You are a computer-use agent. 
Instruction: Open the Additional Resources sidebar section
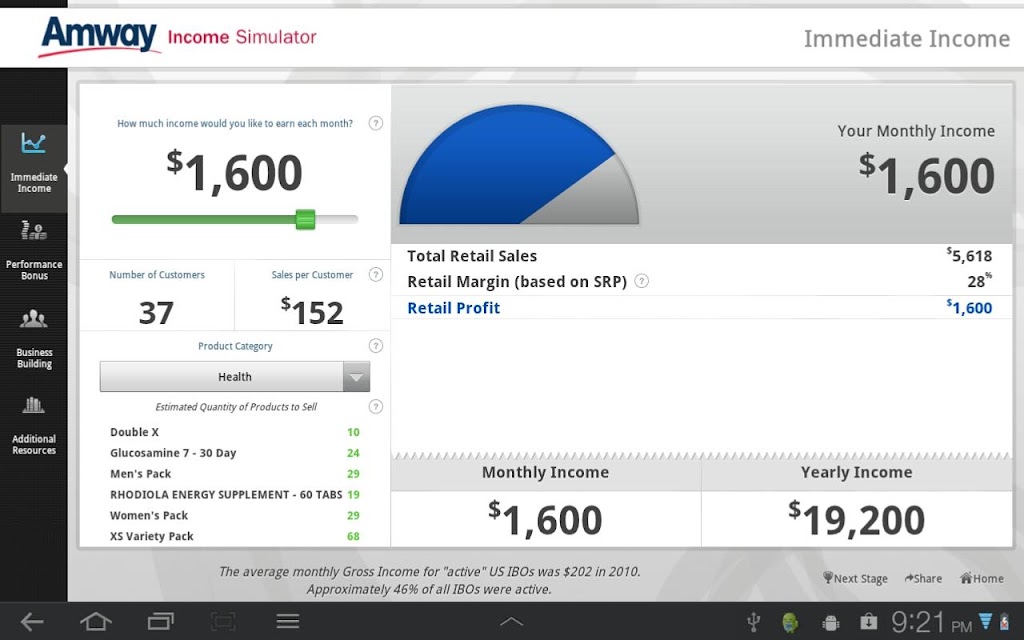pos(33,426)
